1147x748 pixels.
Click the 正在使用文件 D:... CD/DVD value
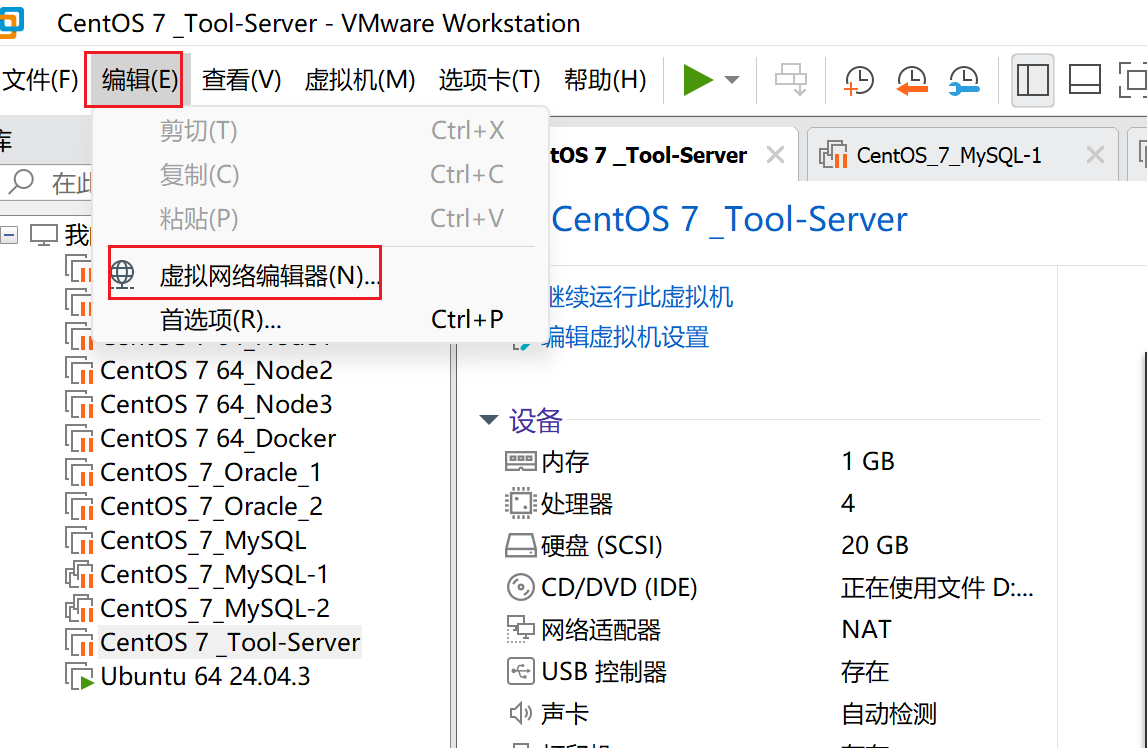click(937, 587)
